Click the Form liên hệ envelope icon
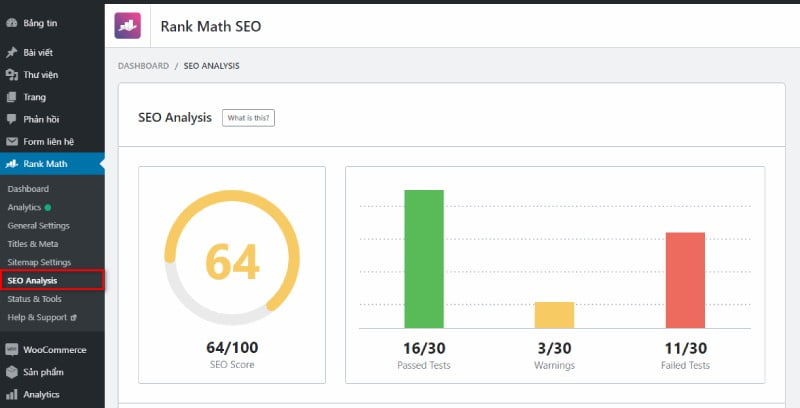 12,142
